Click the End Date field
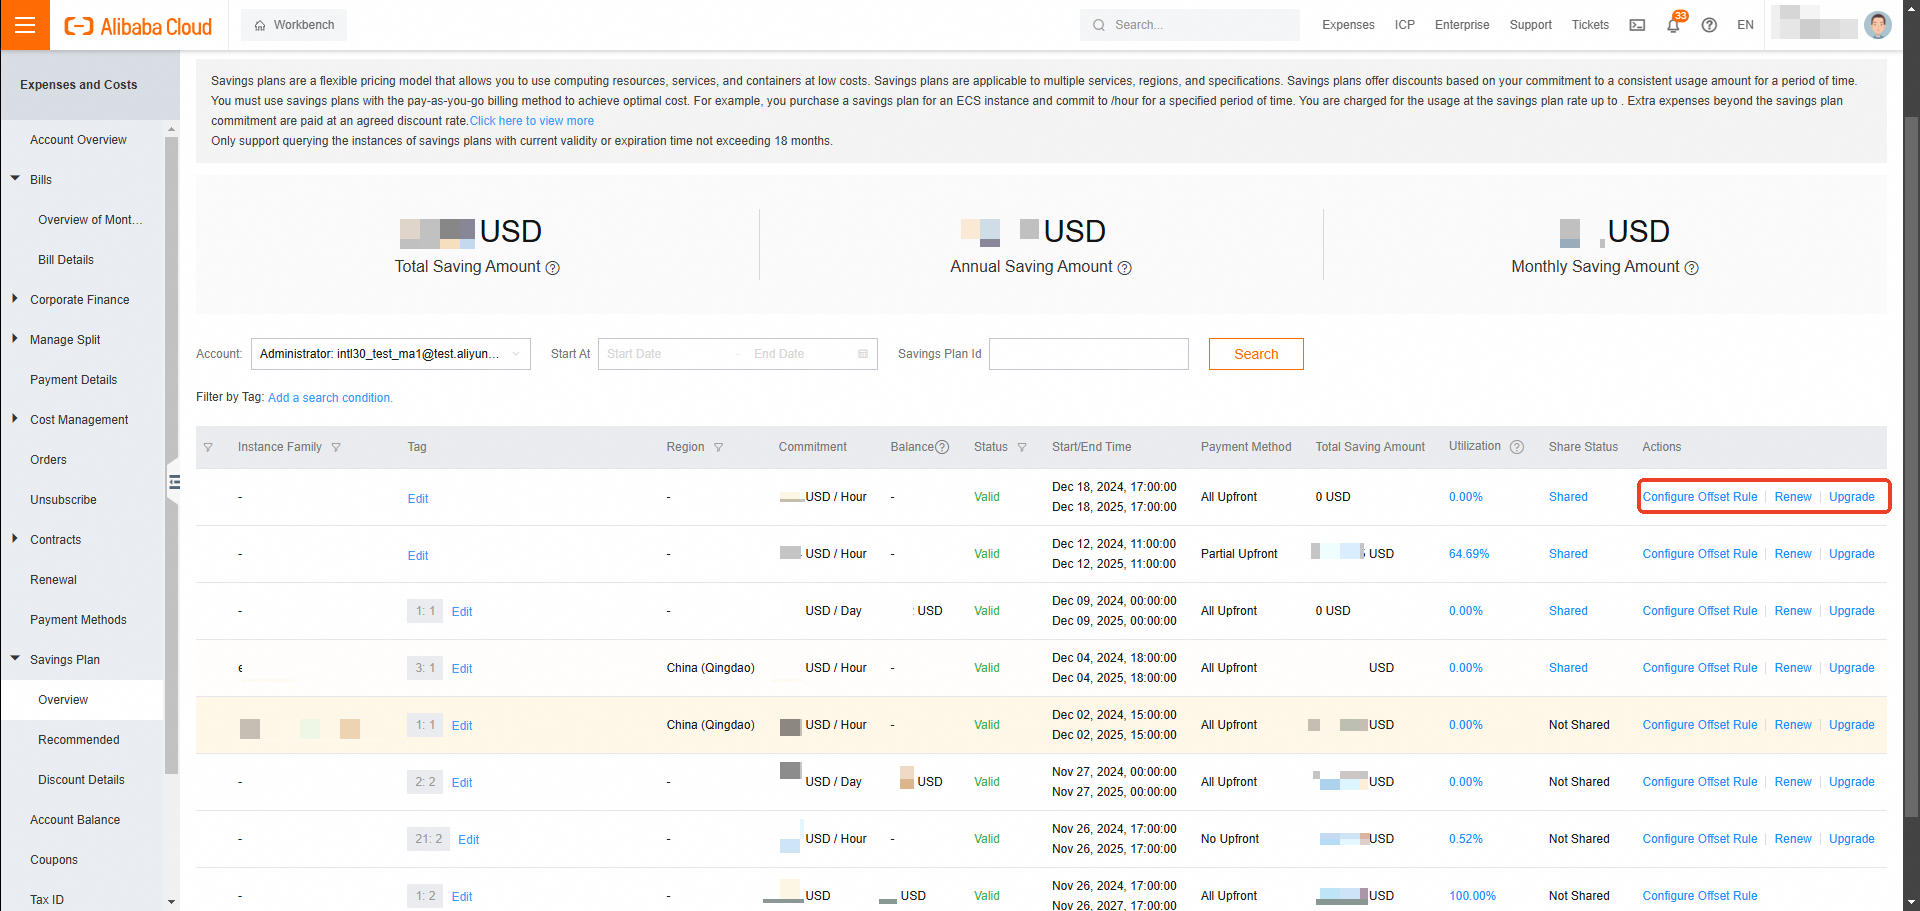This screenshot has width=1920, height=911. 800,354
